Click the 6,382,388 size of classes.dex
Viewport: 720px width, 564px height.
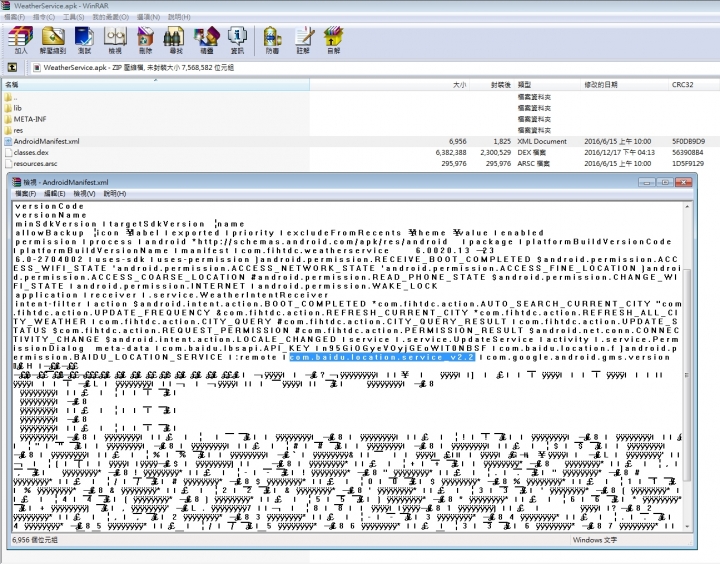pyautogui.click(x=451, y=152)
